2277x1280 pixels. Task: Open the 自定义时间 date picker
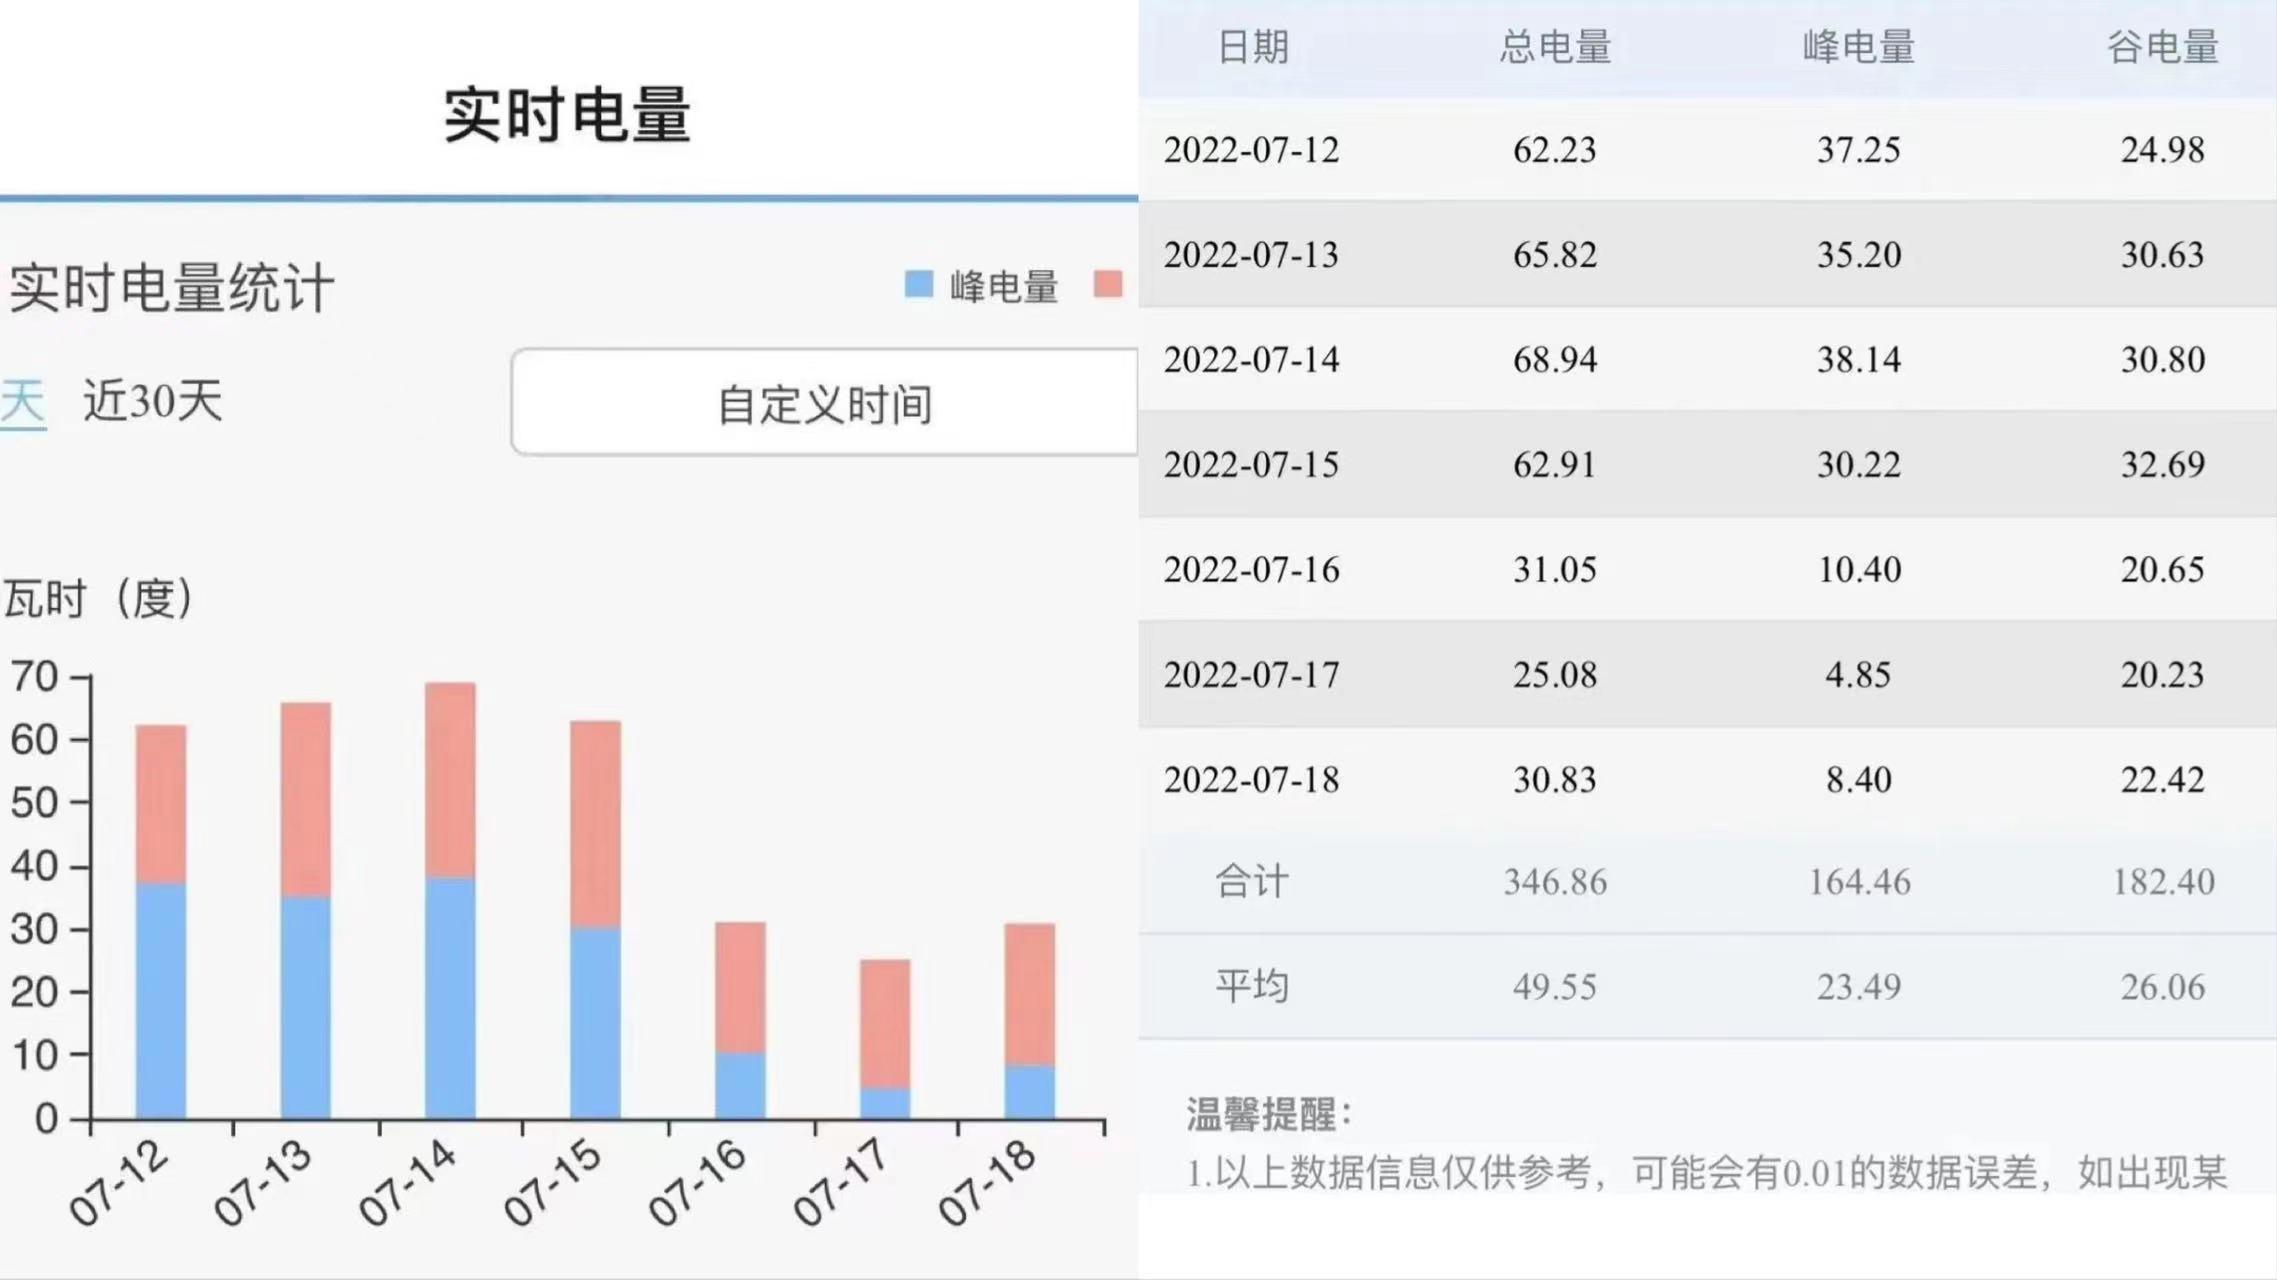click(825, 404)
